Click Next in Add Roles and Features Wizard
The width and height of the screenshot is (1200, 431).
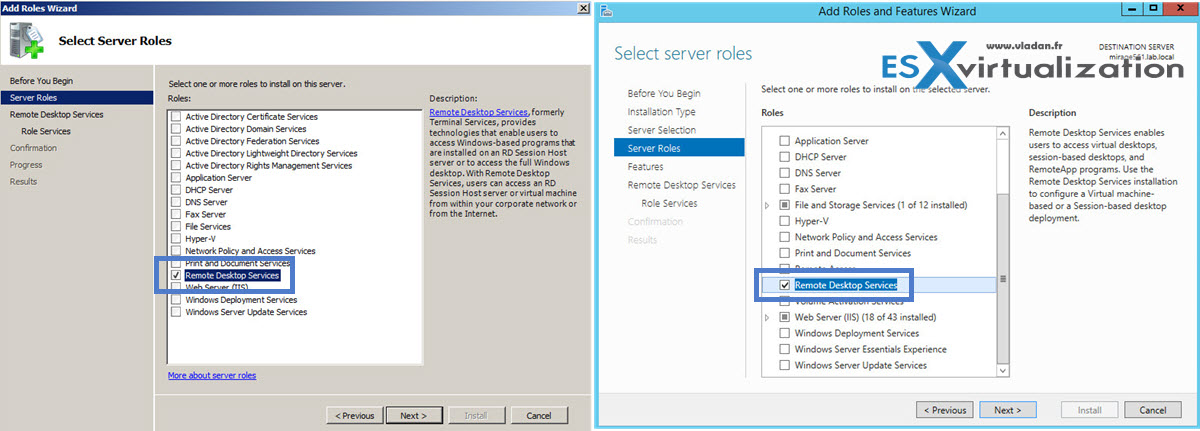(1007, 410)
